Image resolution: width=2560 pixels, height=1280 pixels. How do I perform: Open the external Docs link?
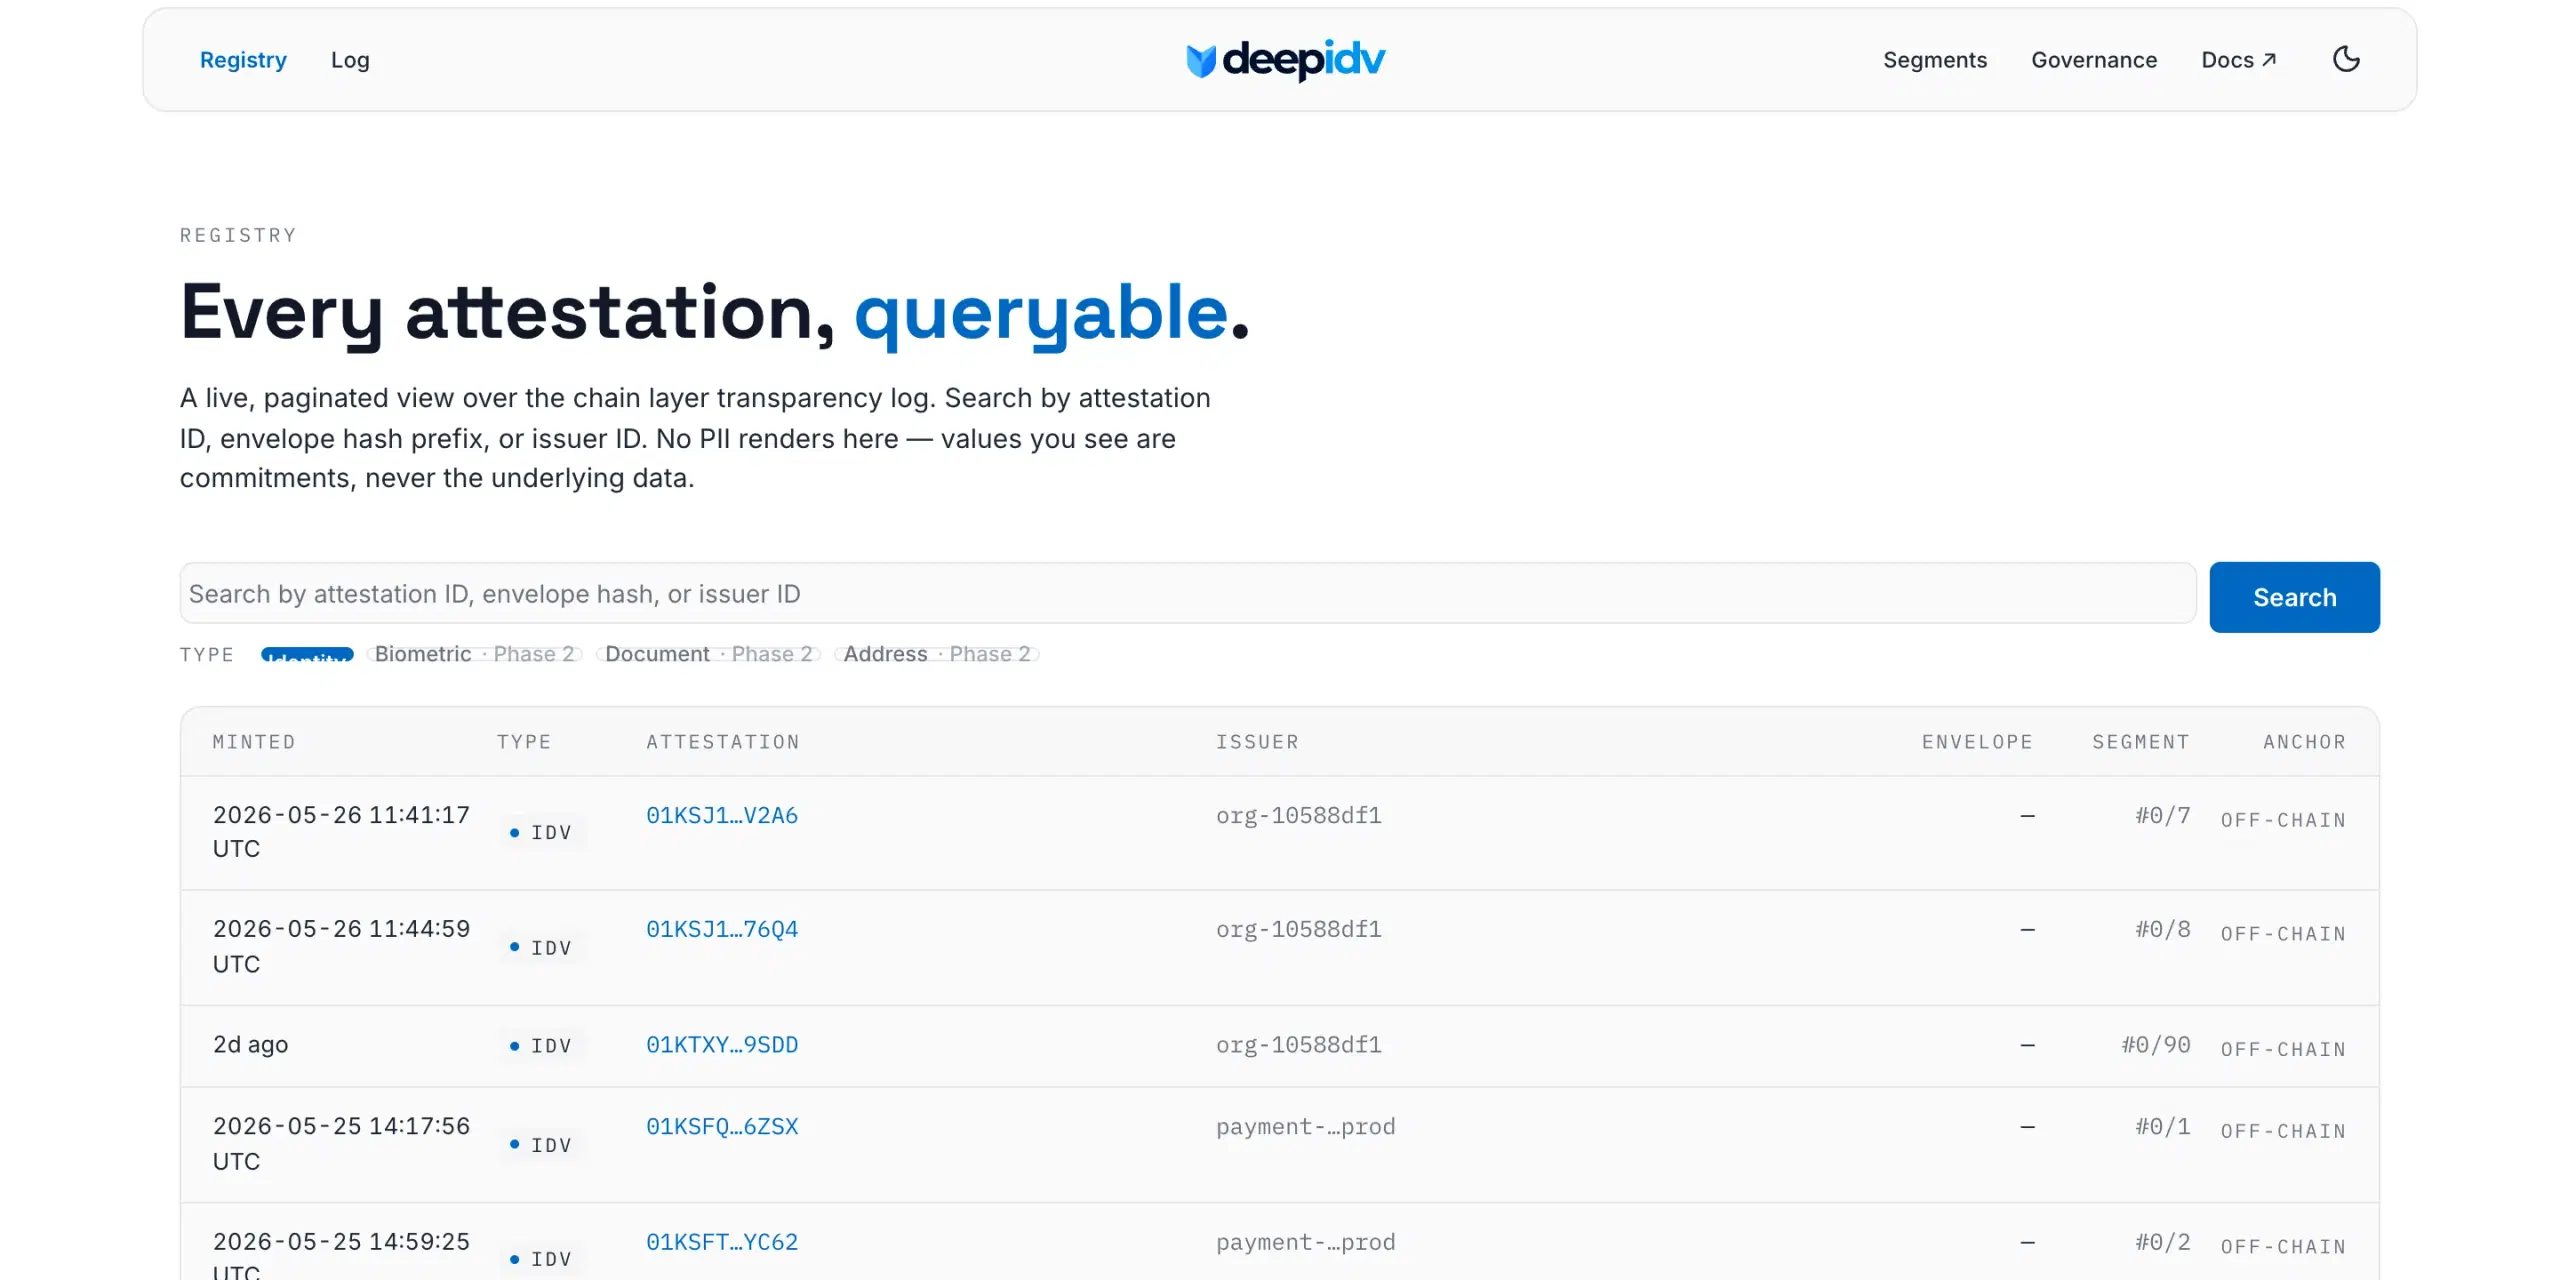[x=2239, y=60]
